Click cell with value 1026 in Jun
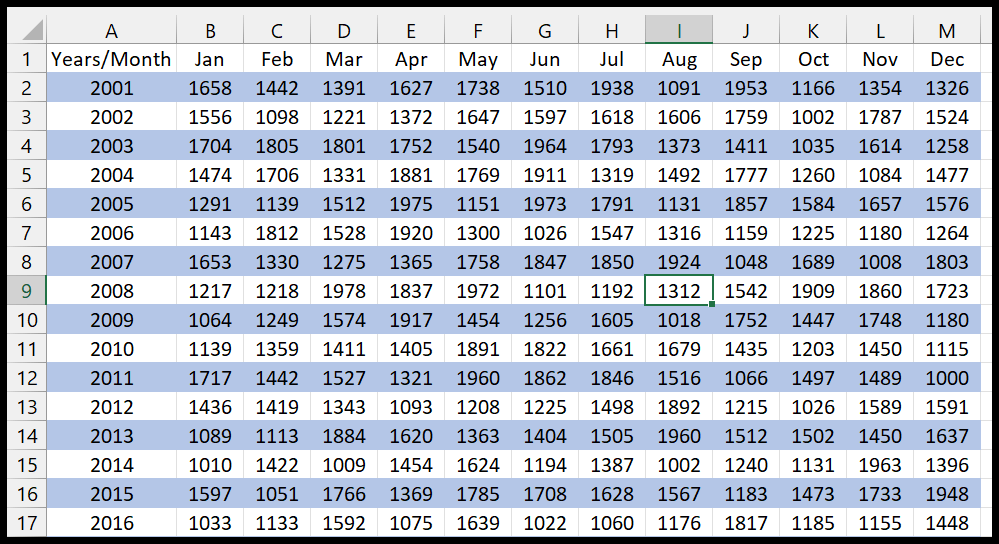This screenshot has width=999, height=544. tap(545, 233)
